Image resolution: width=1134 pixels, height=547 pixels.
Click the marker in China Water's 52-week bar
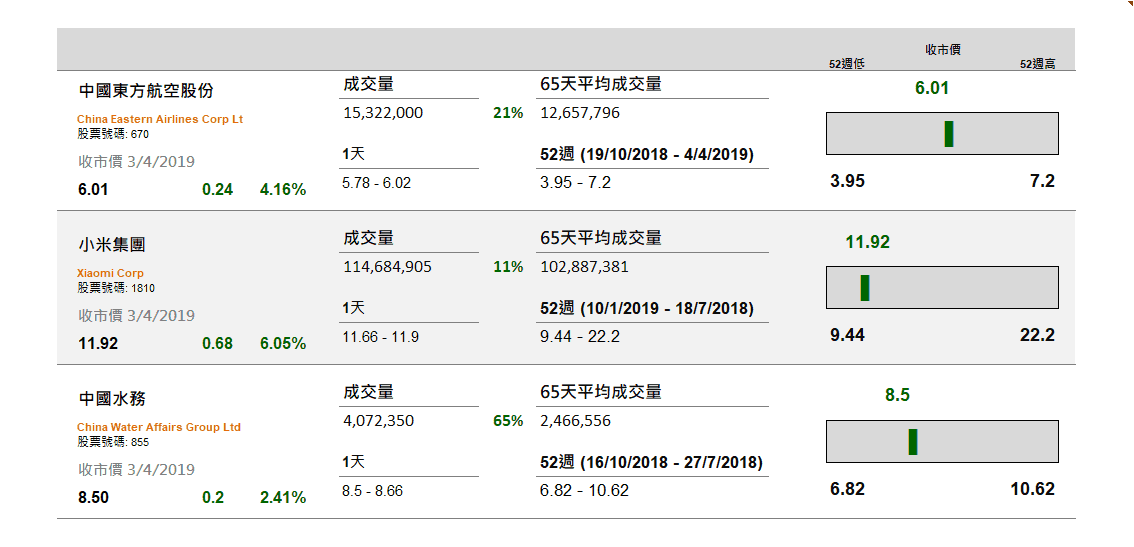(913, 442)
